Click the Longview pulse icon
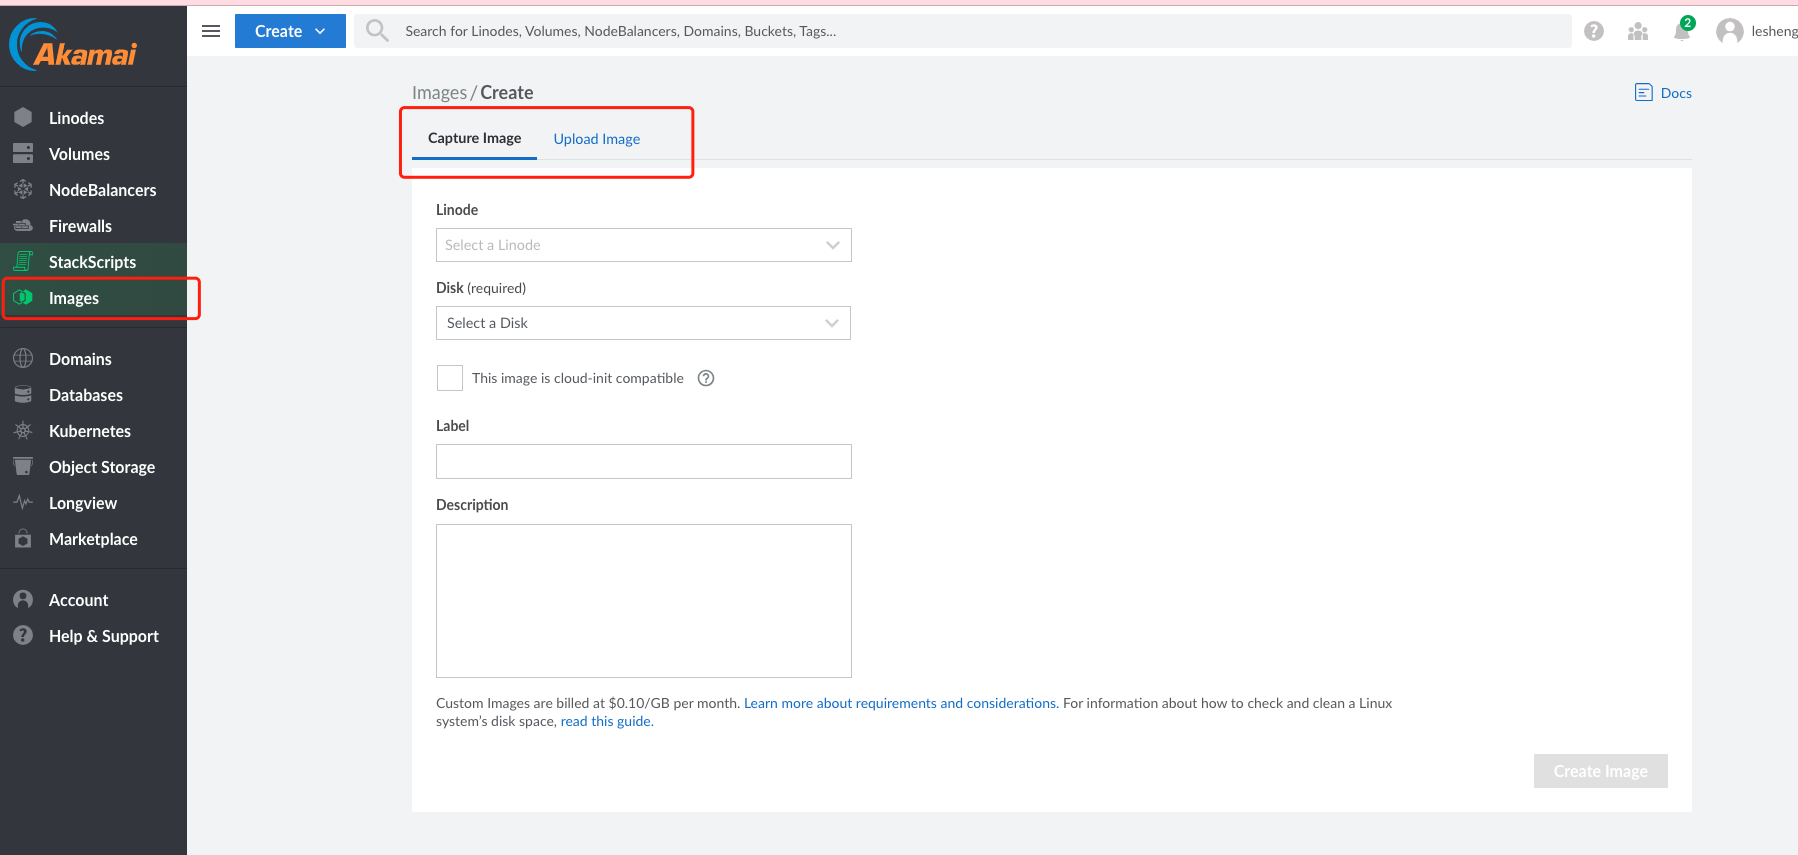Viewport: 1798px width, 855px height. (x=23, y=503)
